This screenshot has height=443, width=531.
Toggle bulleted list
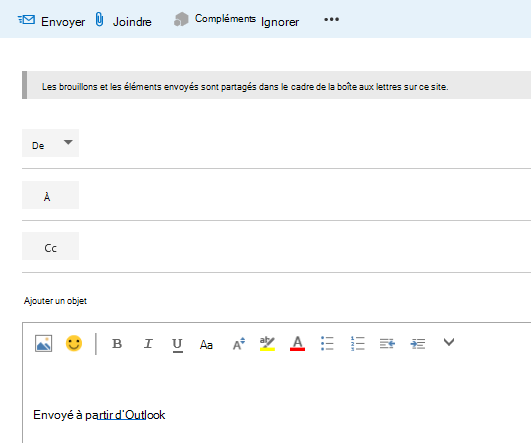pos(327,343)
